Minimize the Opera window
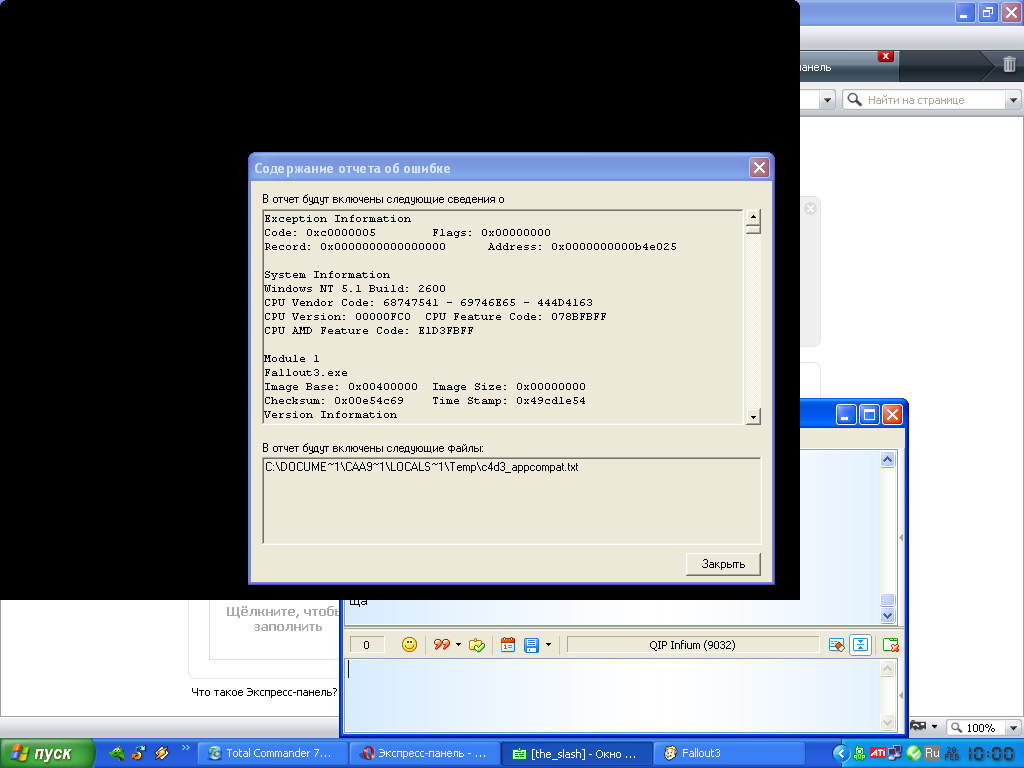 tap(965, 12)
